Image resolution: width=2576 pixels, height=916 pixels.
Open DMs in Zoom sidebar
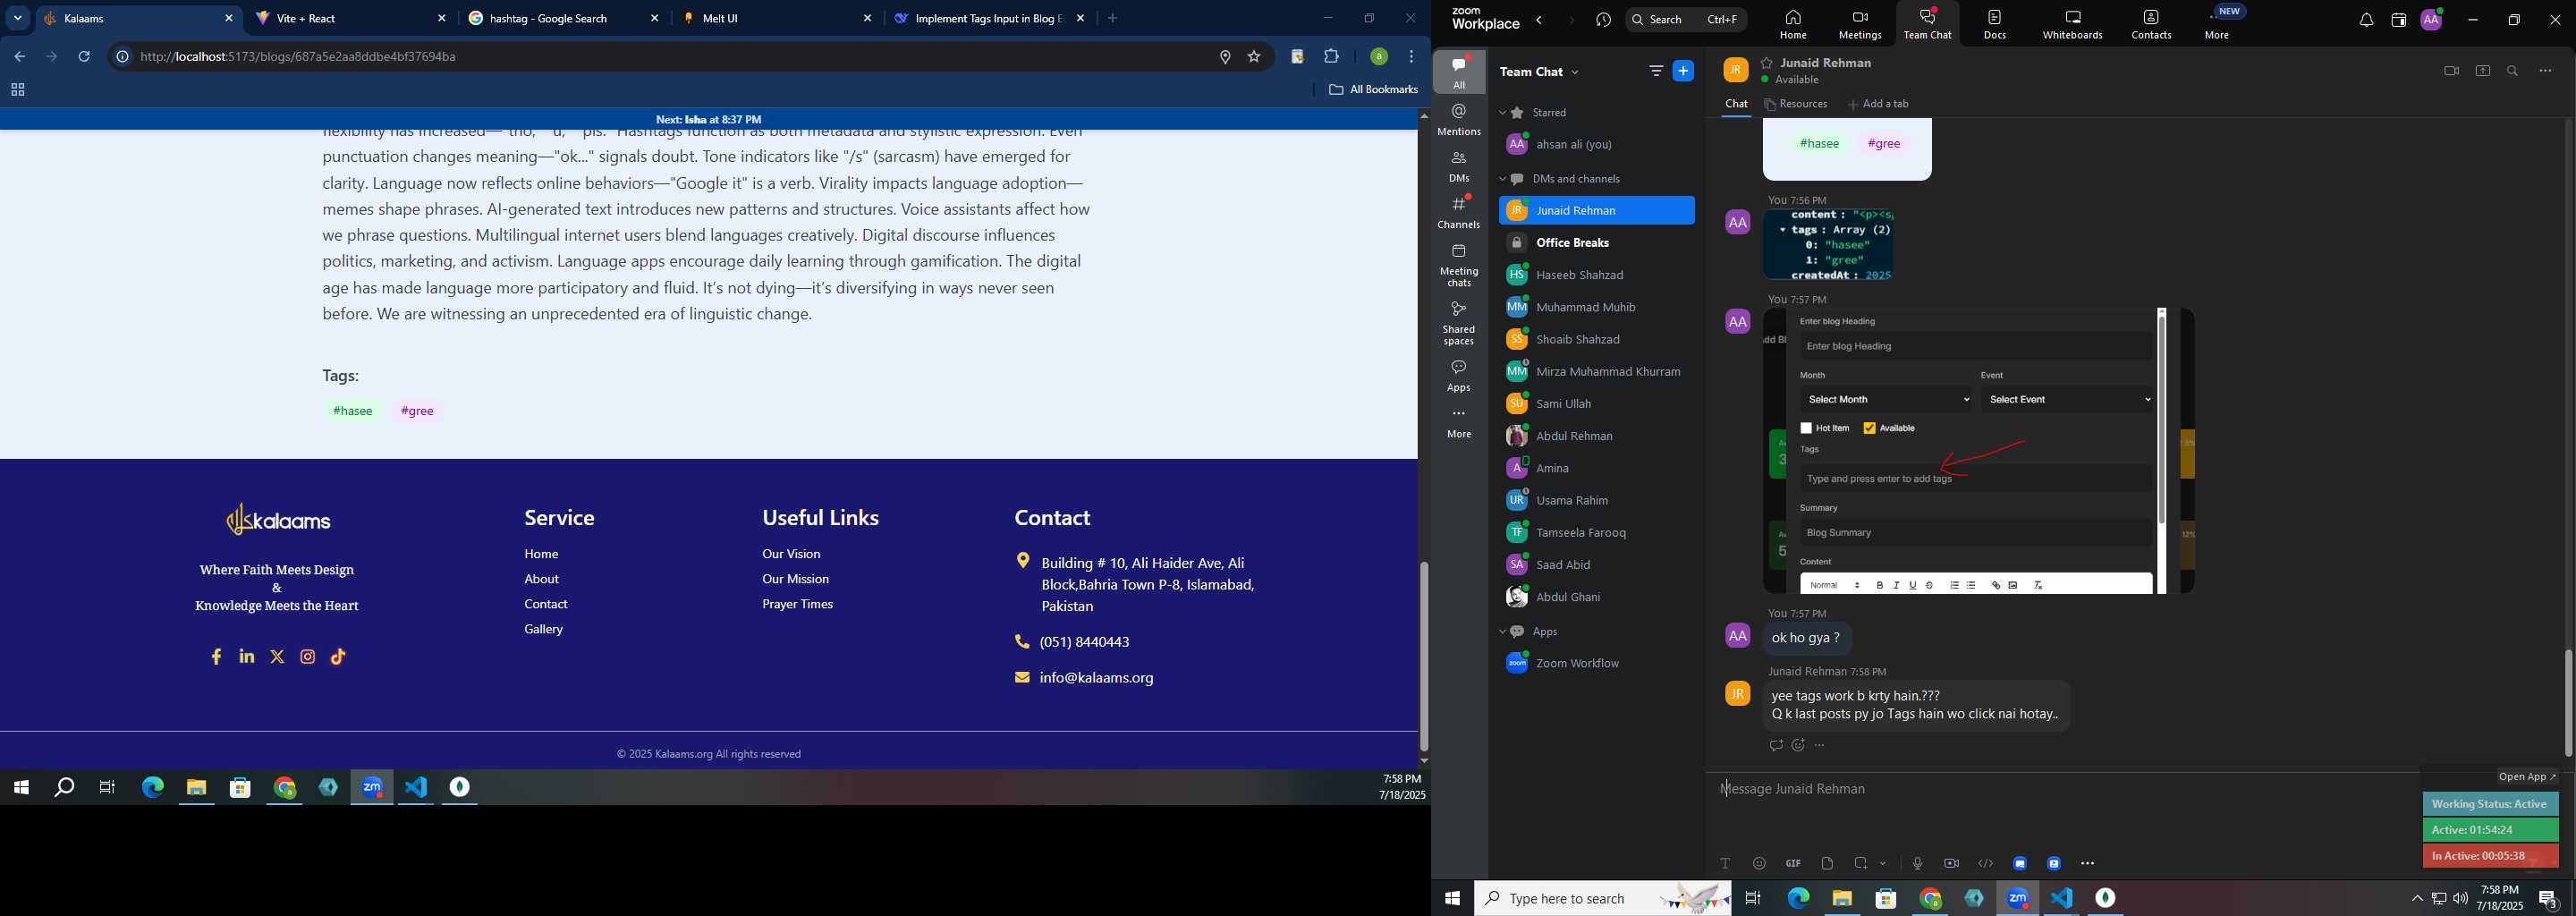pyautogui.click(x=1459, y=166)
